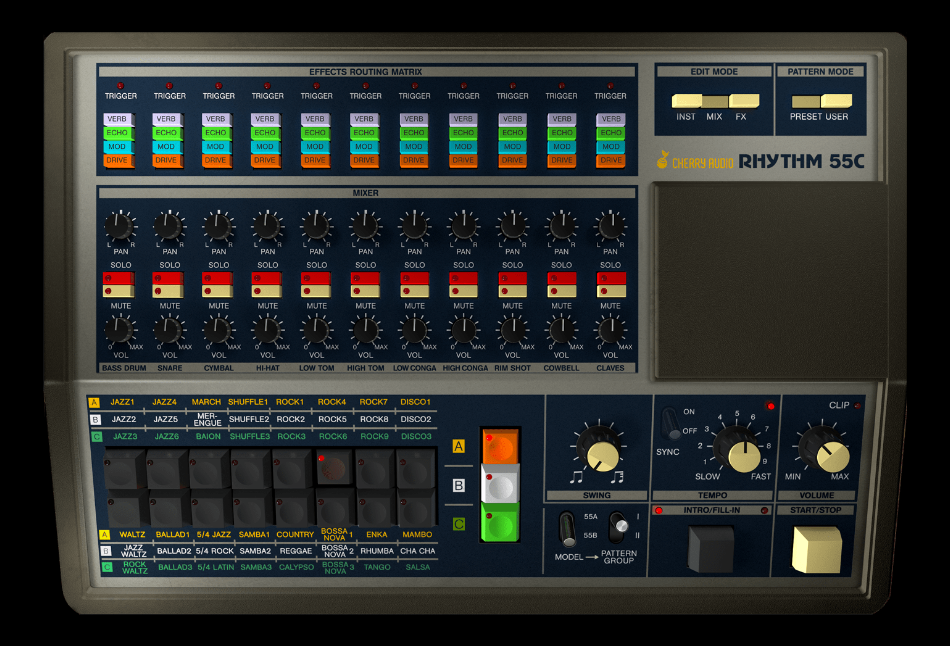Viewport: 950px width, 646px height.
Task: Toggle ECHO for the Snare channel
Action: (x=167, y=133)
